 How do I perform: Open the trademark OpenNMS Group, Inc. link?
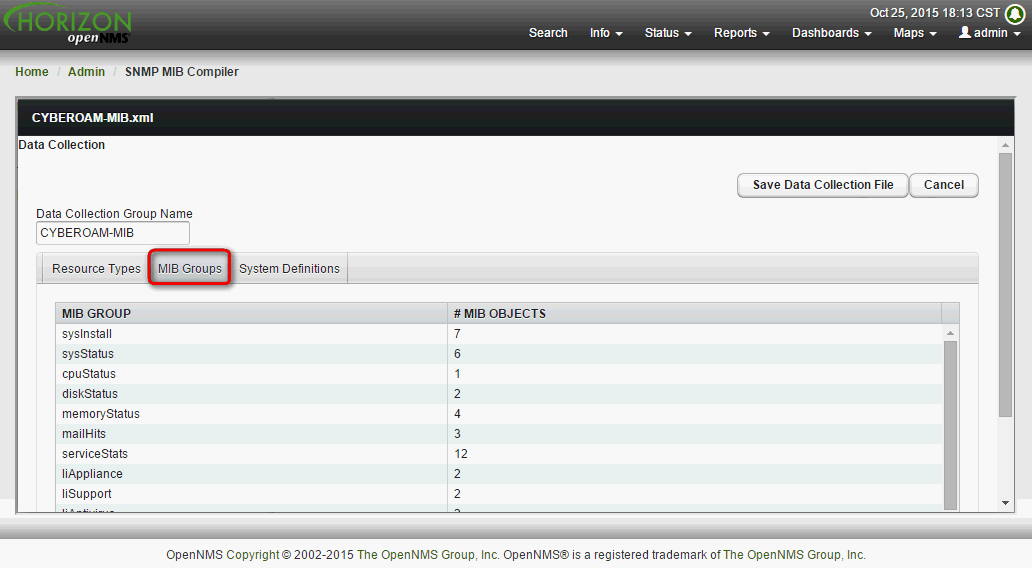[x=794, y=555]
